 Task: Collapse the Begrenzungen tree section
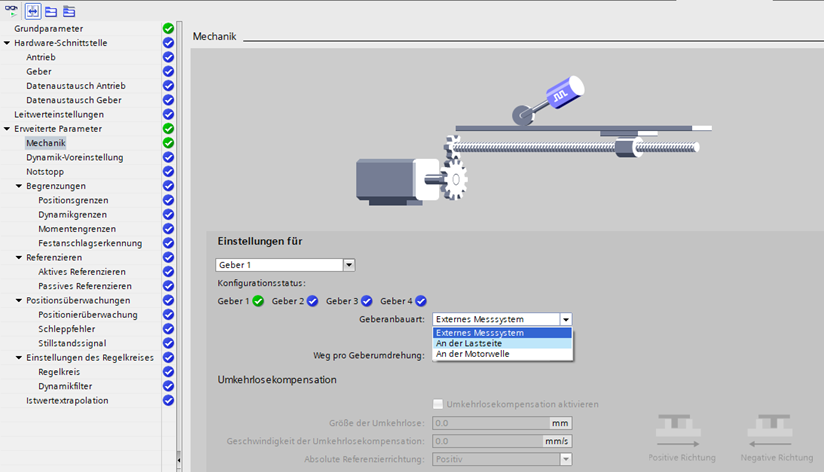pyautogui.click(x=19, y=186)
